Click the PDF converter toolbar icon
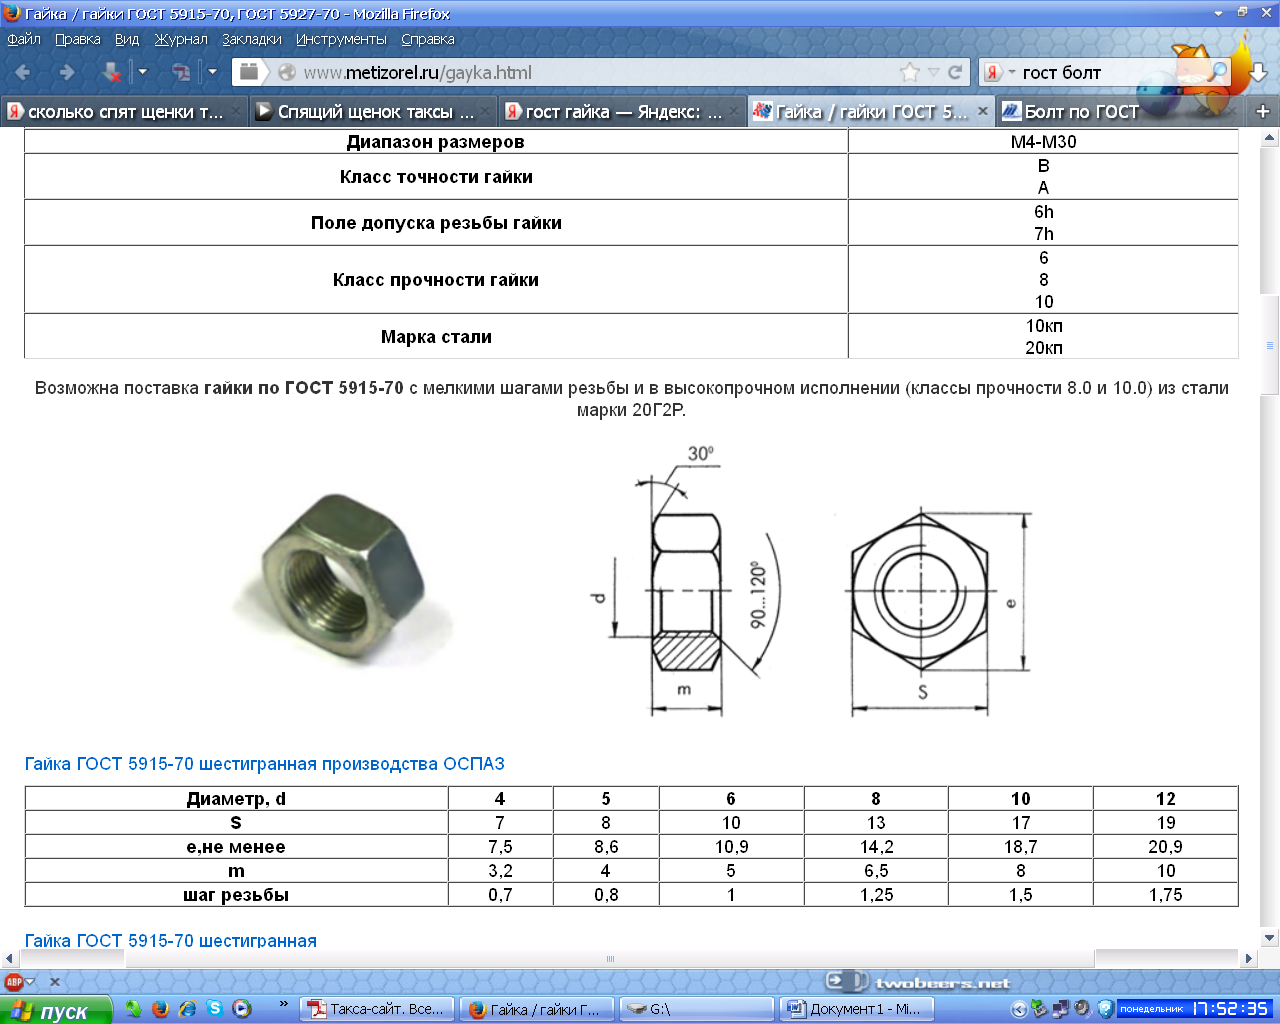 point(181,72)
